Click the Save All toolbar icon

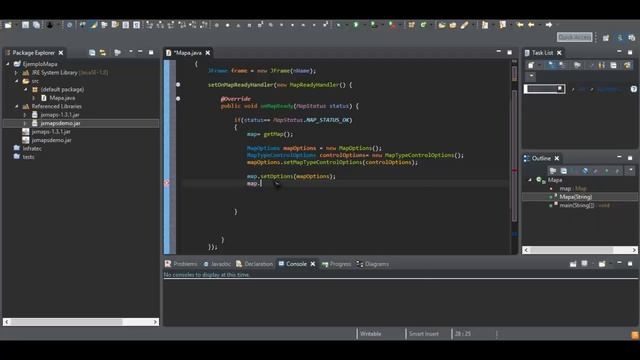point(36,25)
